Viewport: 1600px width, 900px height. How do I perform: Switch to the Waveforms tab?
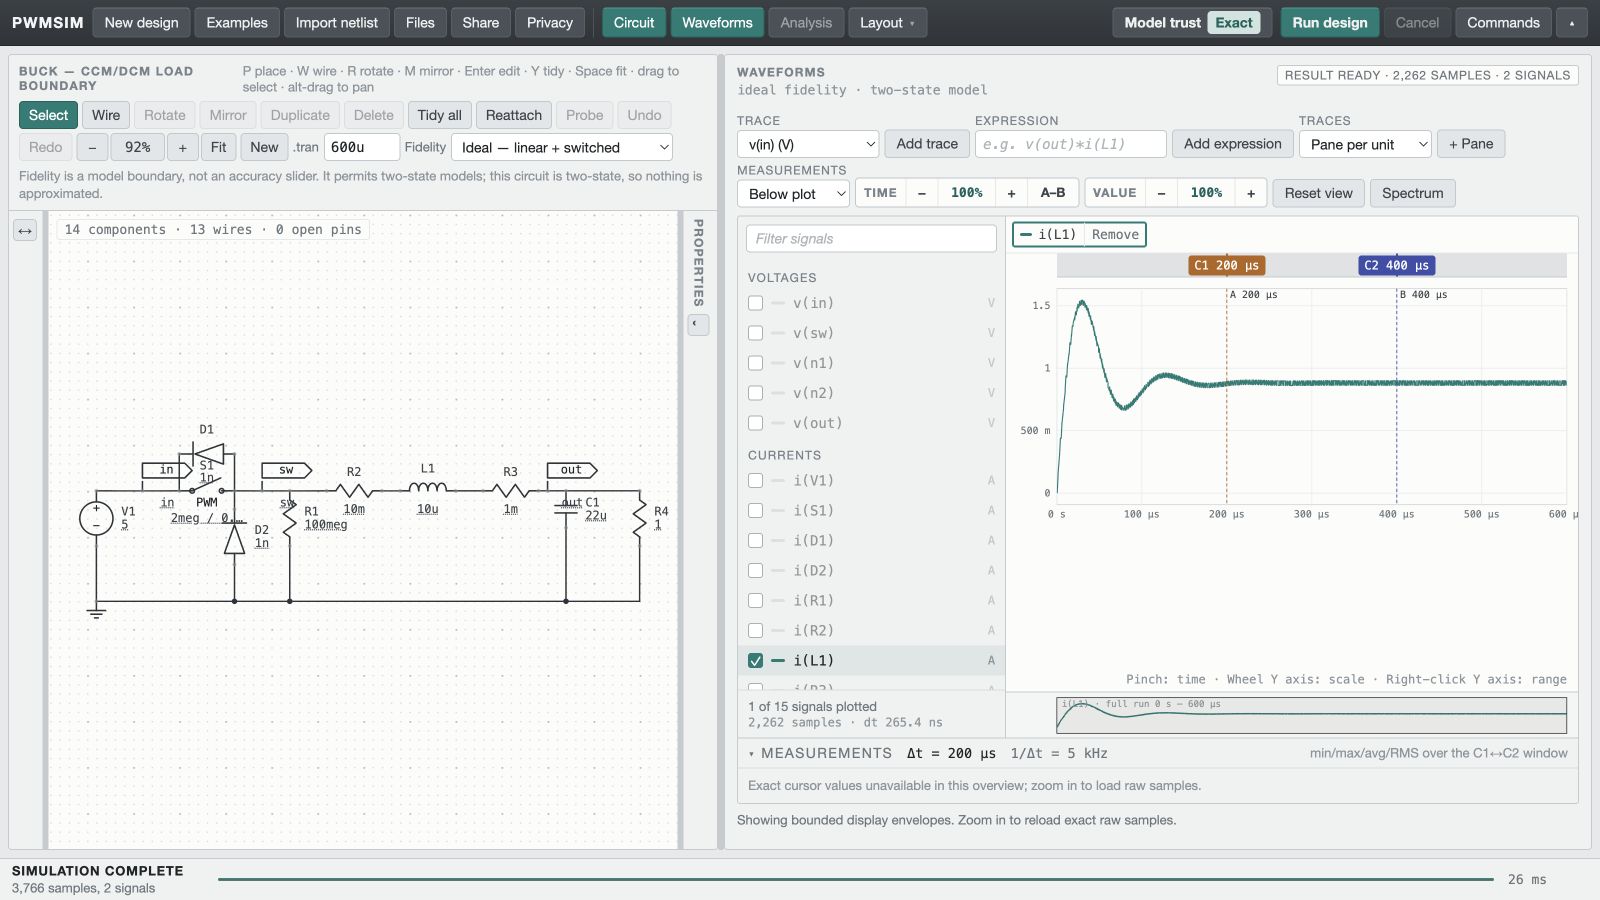pyautogui.click(x=717, y=23)
